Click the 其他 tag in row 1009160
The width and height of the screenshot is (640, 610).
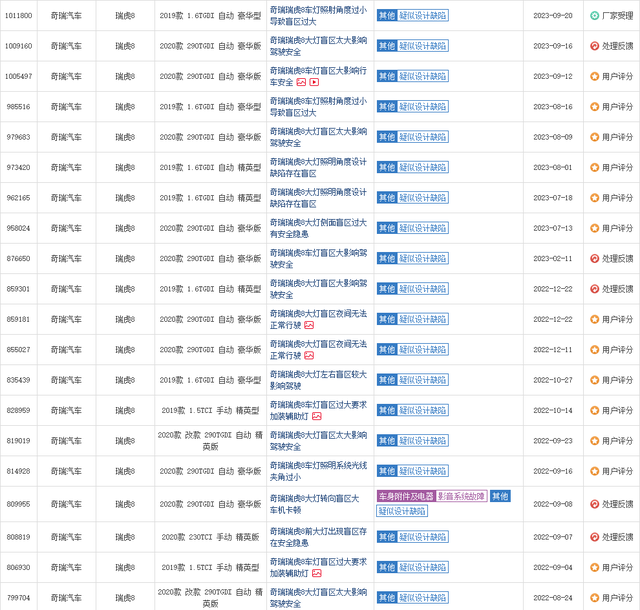[387, 46]
